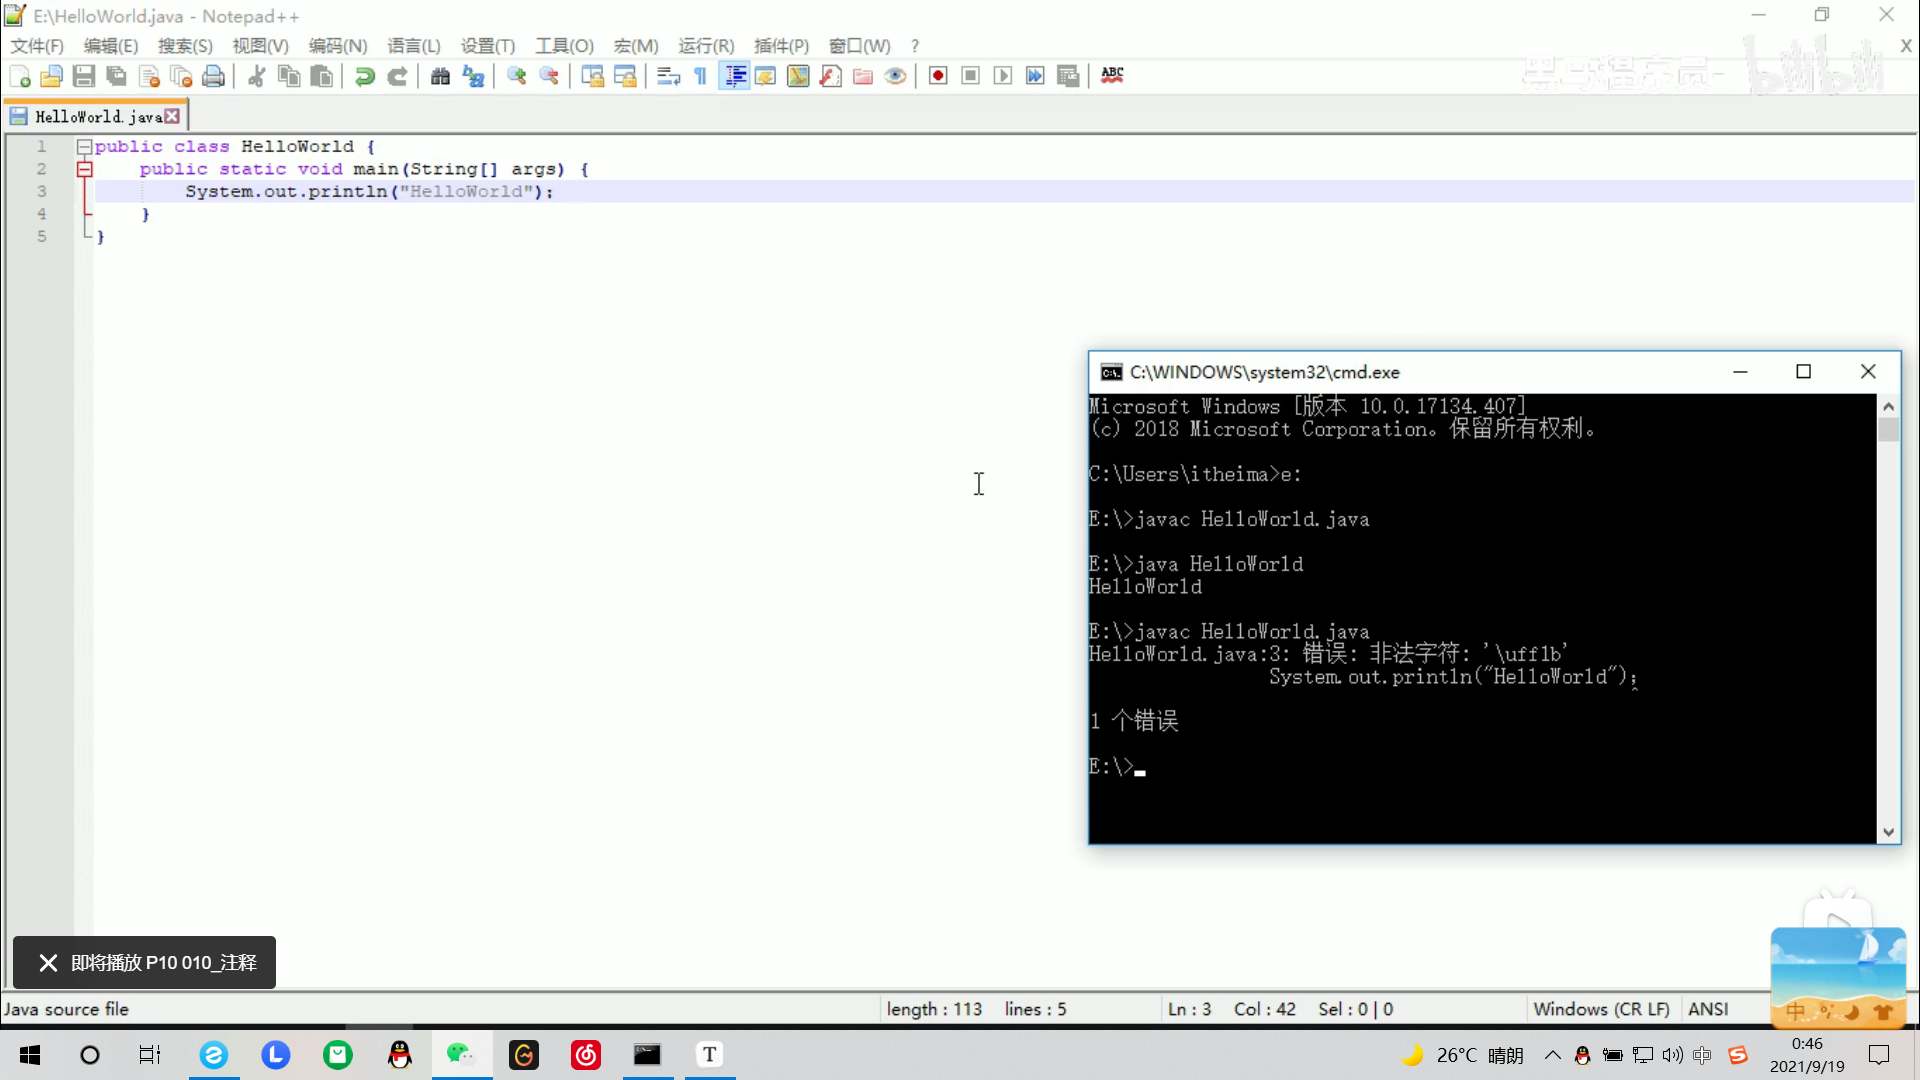
Task: Click the Save All toolbar icon
Action: tap(117, 76)
